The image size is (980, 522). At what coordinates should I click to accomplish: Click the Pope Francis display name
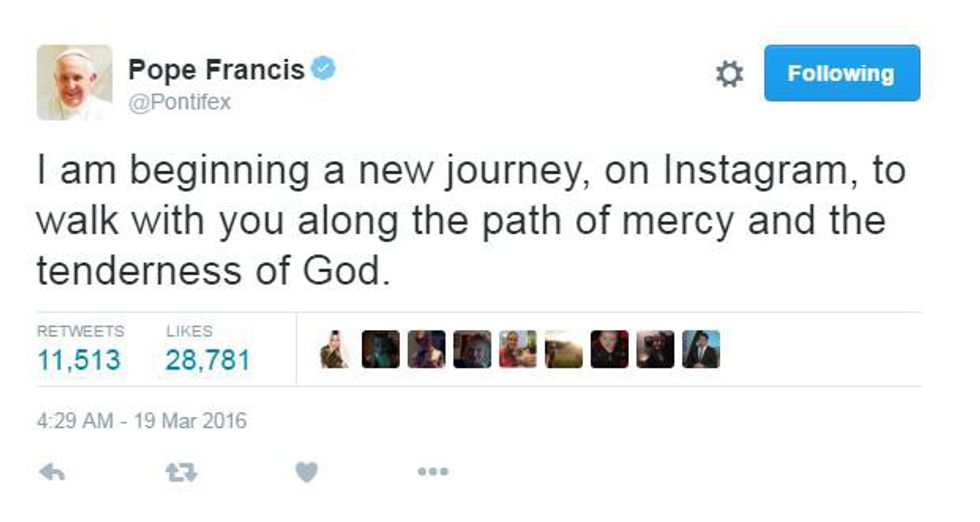tap(216, 71)
